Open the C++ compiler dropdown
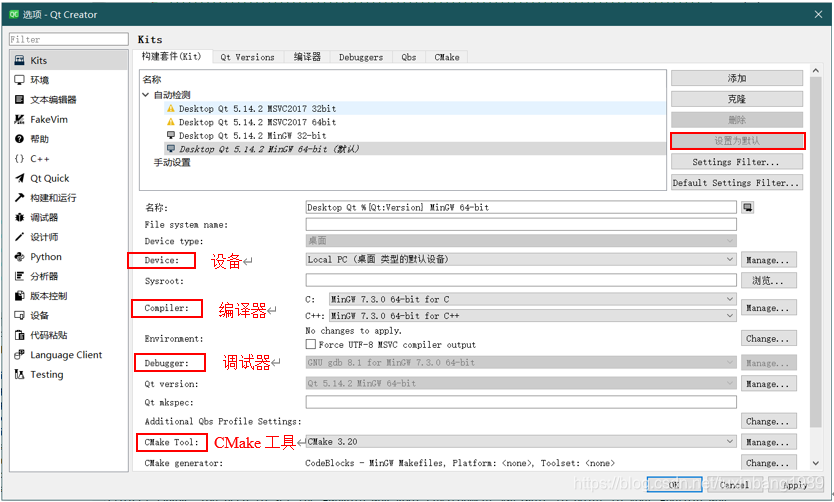This screenshot has width=834, height=502. [x=533, y=316]
